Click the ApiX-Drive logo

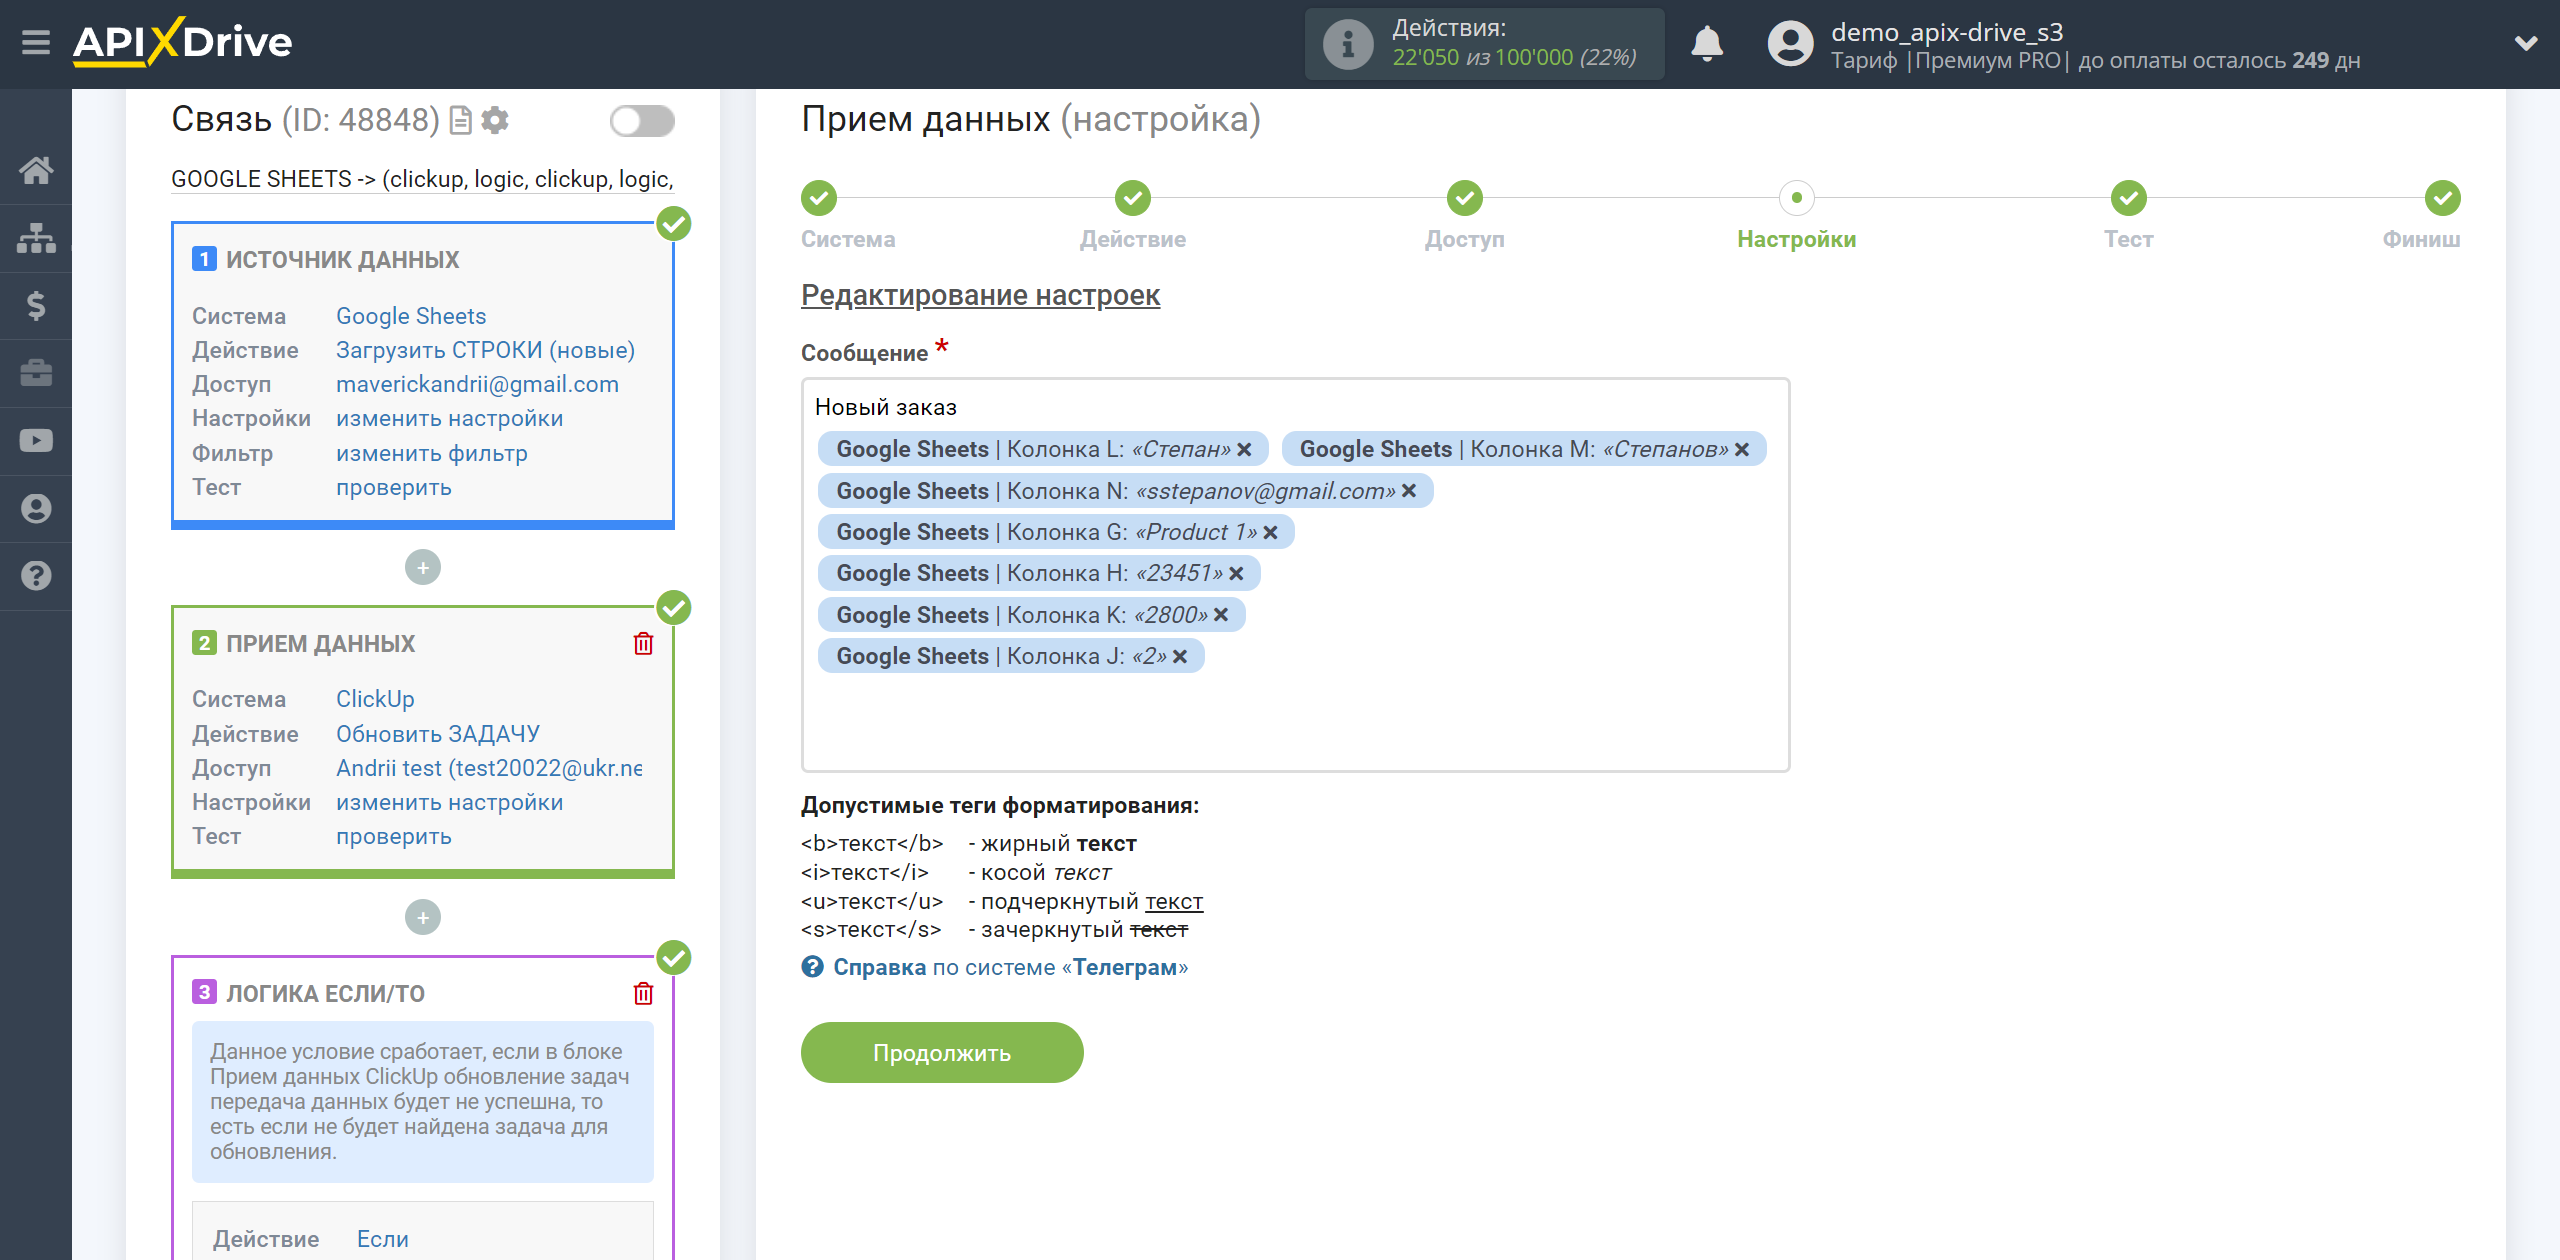[182, 42]
